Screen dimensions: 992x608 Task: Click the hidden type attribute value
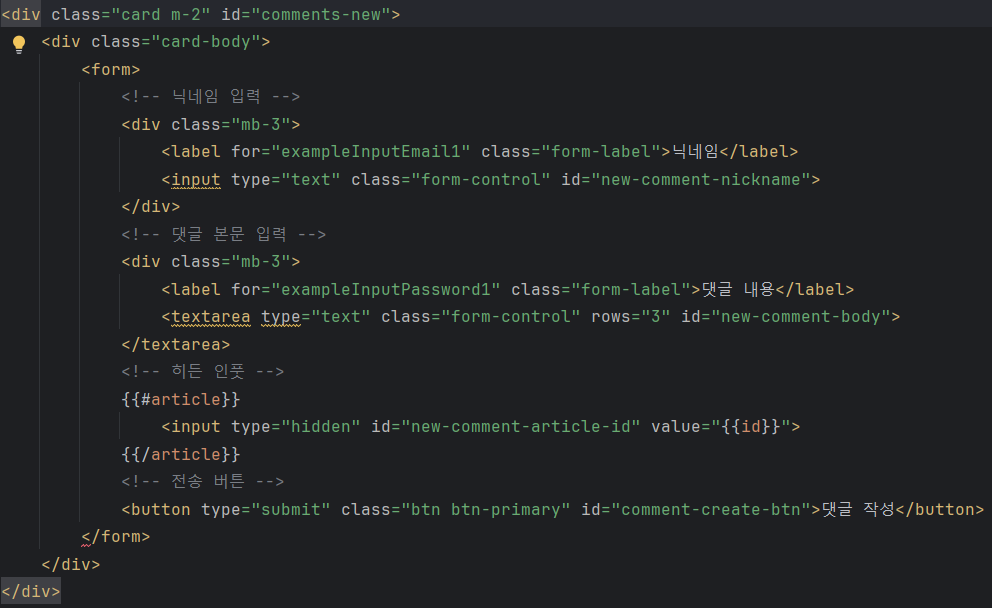pos(320,427)
